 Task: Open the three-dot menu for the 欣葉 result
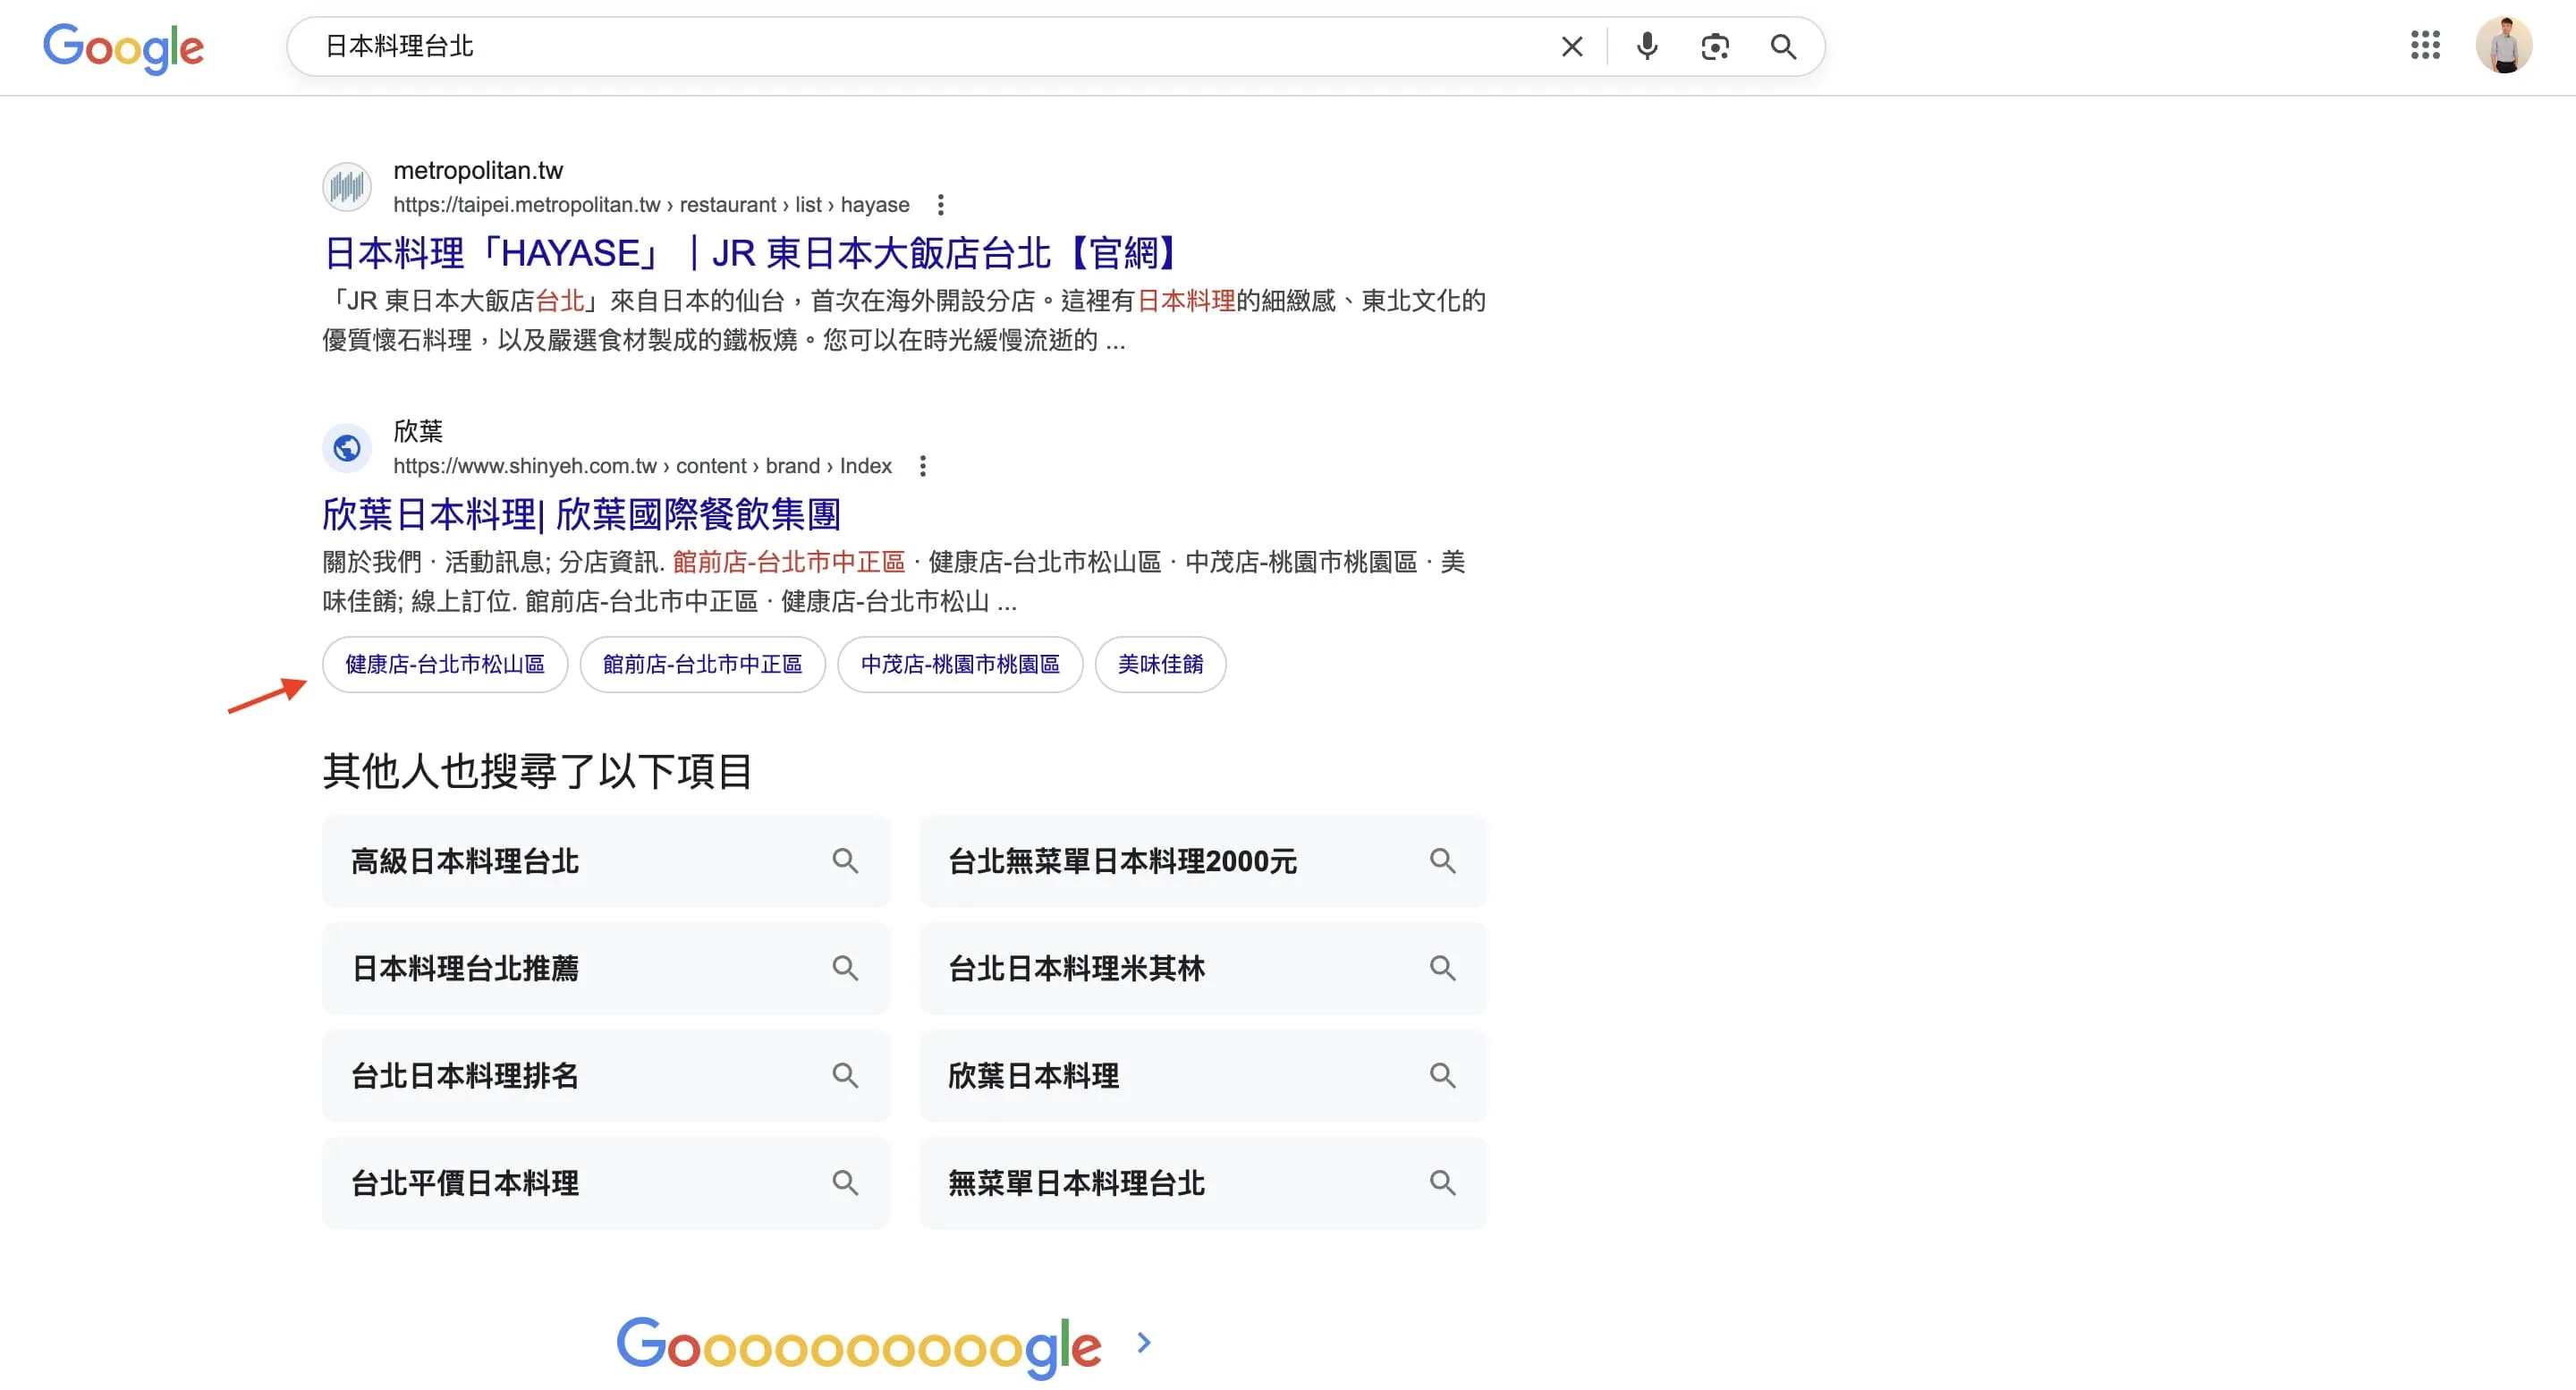point(923,465)
